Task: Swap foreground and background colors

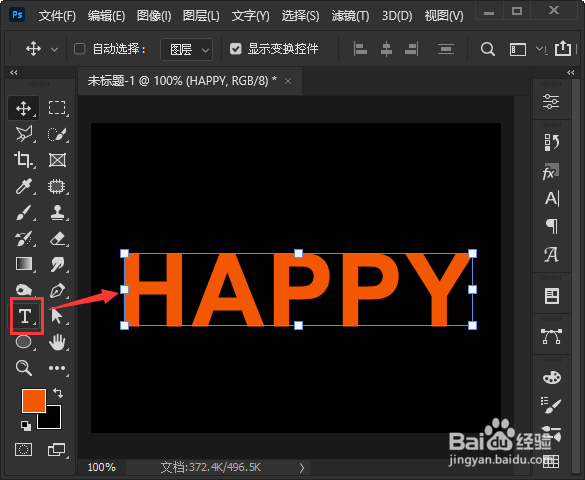Action: point(58,393)
